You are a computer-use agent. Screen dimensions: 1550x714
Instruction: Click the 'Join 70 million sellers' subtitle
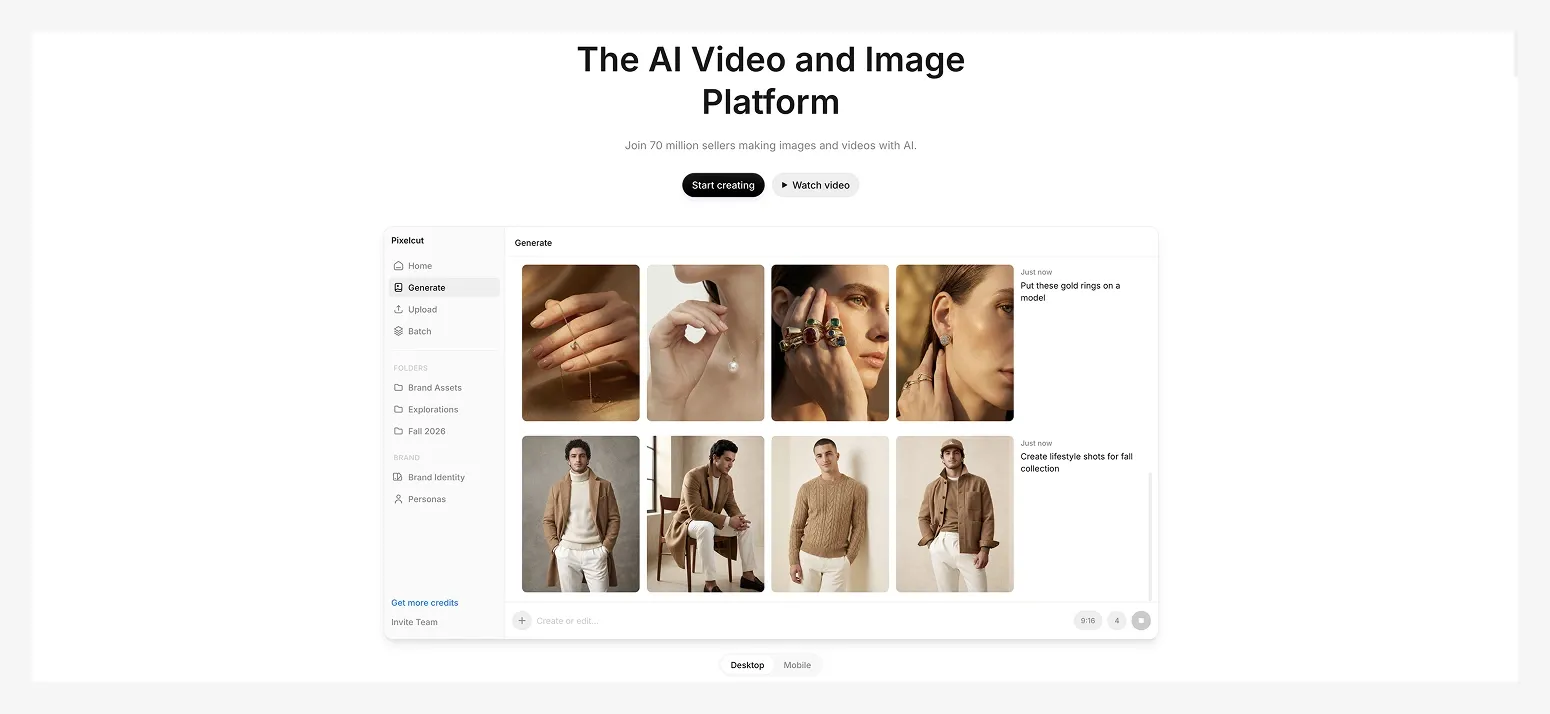pyautogui.click(x=771, y=146)
